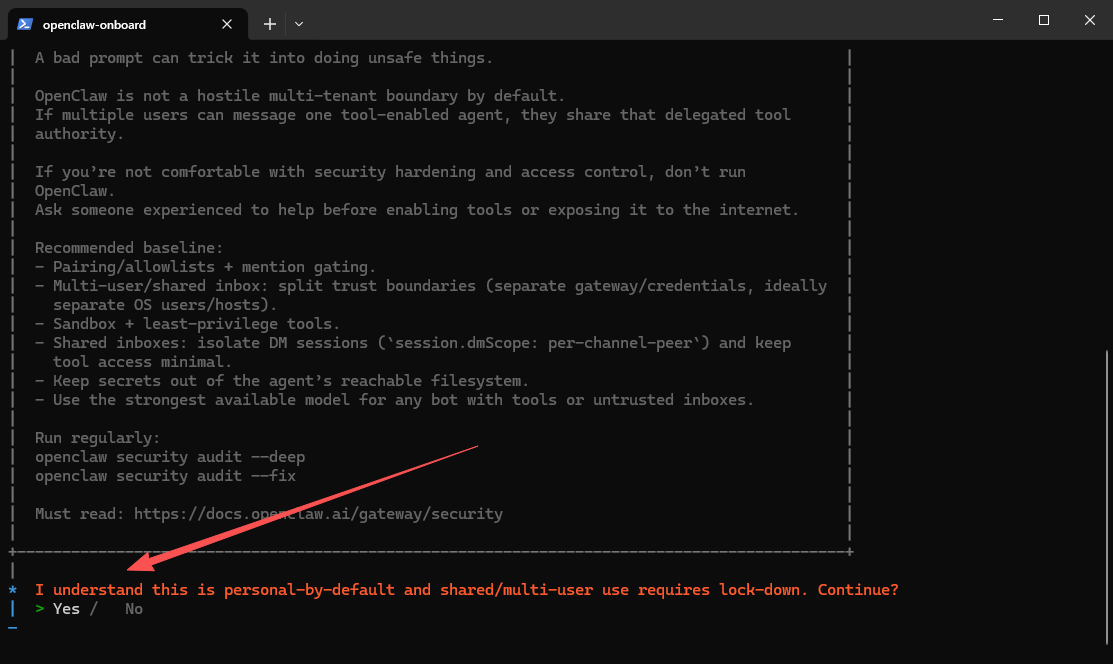Click the vertical scrollbar thumb
Image resolution: width=1113 pixels, height=664 pixels.
tap(1106, 490)
